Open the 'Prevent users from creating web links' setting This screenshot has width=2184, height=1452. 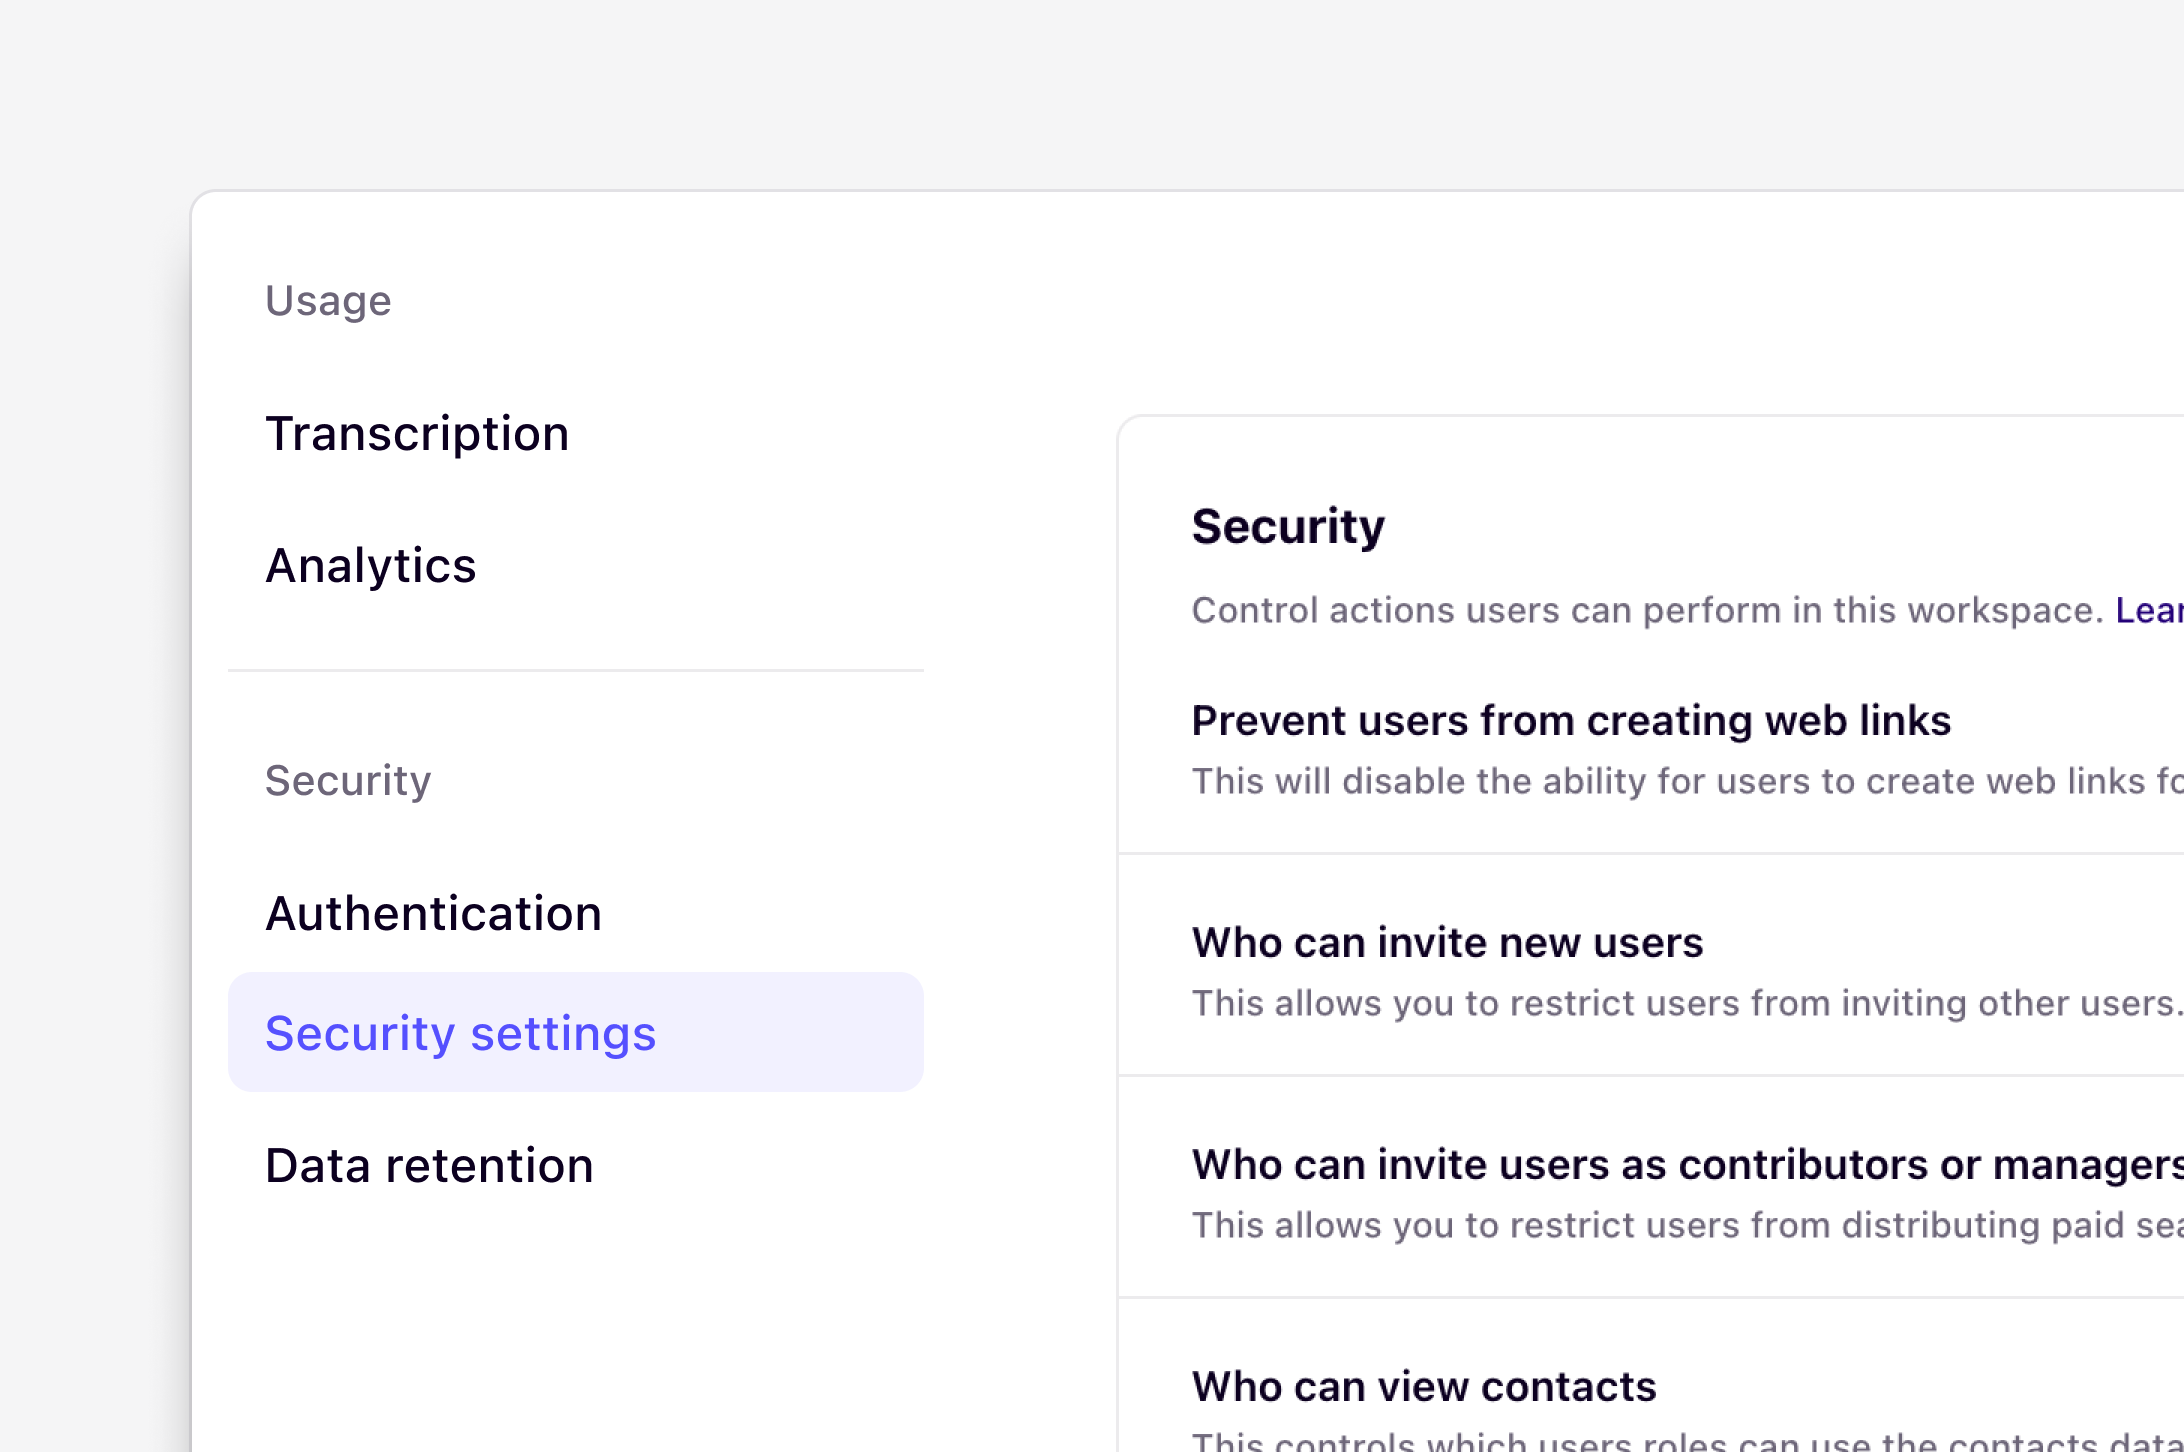(1571, 720)
